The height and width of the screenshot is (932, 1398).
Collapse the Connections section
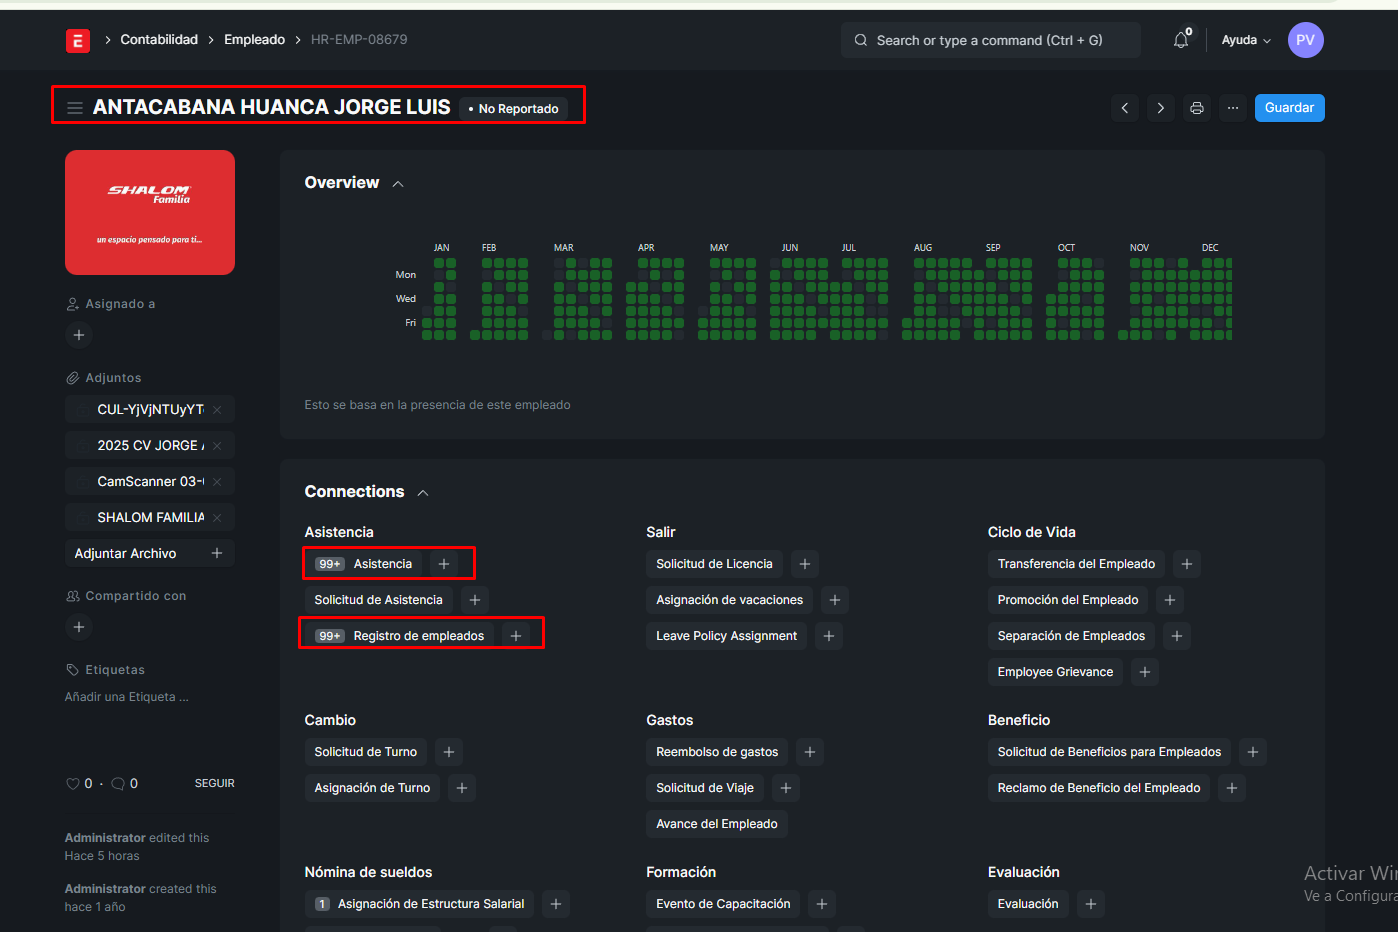coord(423,493)
